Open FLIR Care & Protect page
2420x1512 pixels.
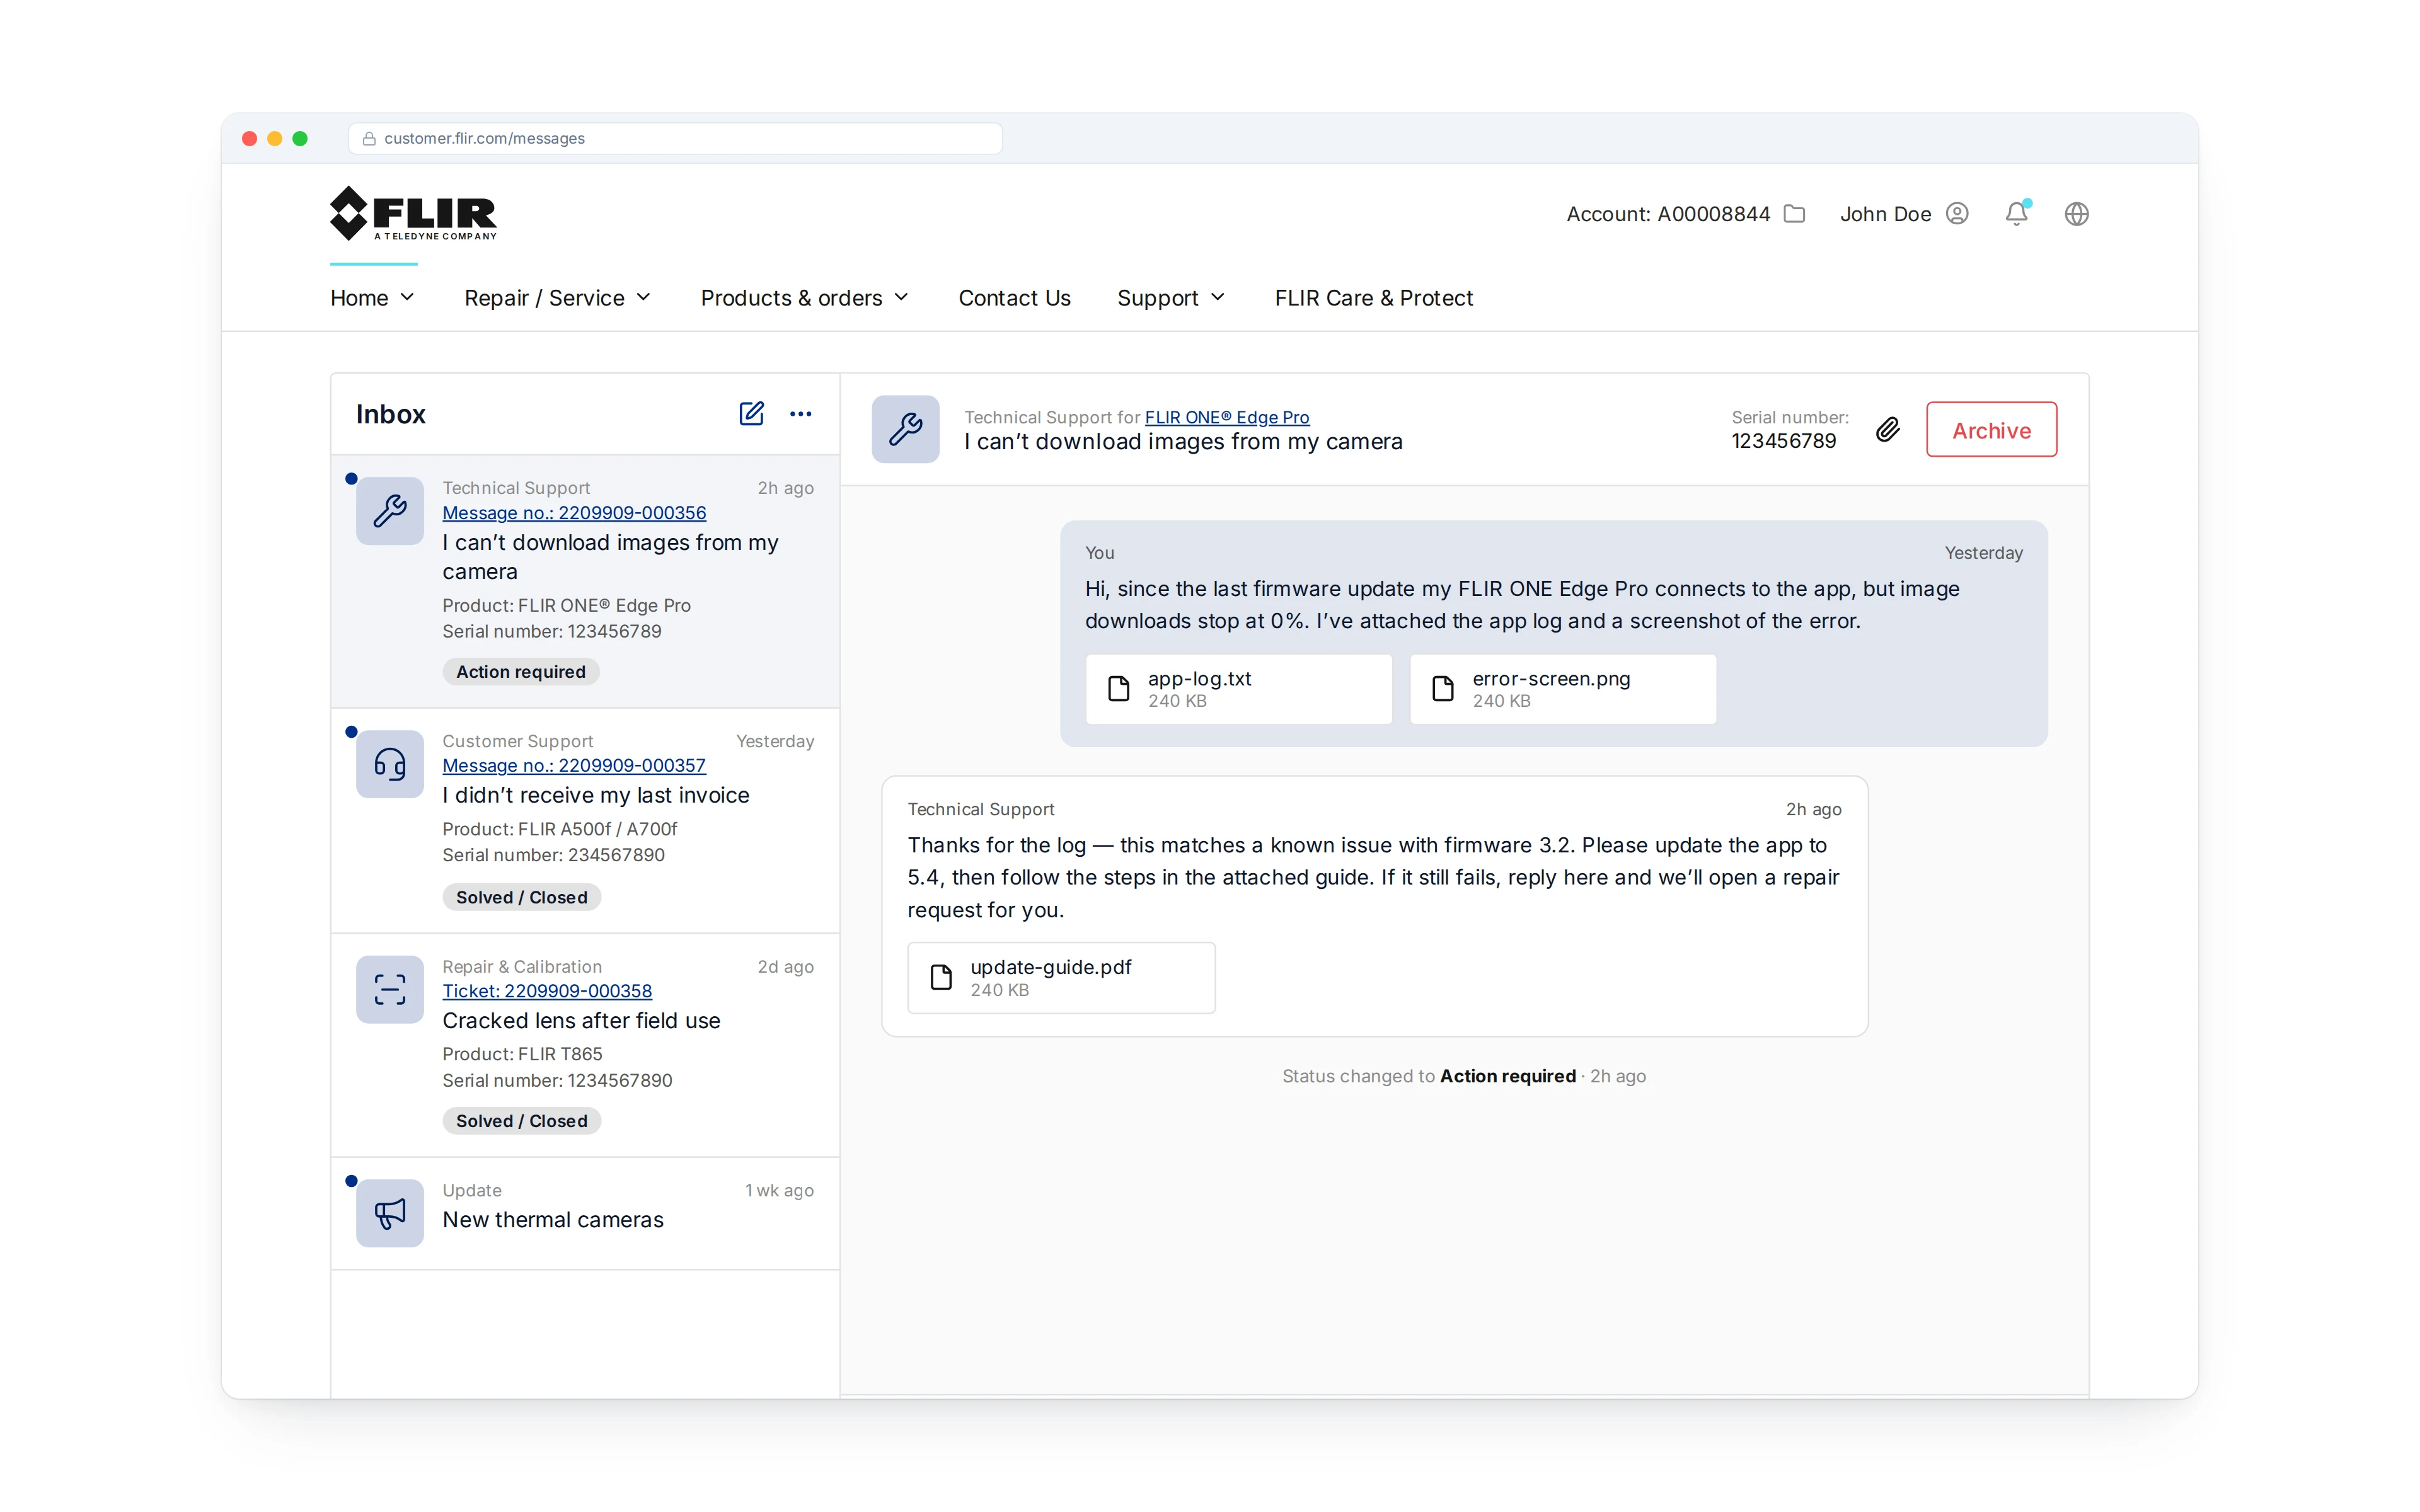1373,298
